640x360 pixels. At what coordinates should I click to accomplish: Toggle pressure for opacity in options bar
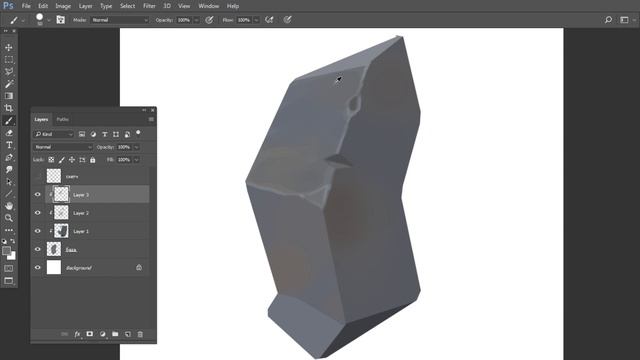pos(209,20)
